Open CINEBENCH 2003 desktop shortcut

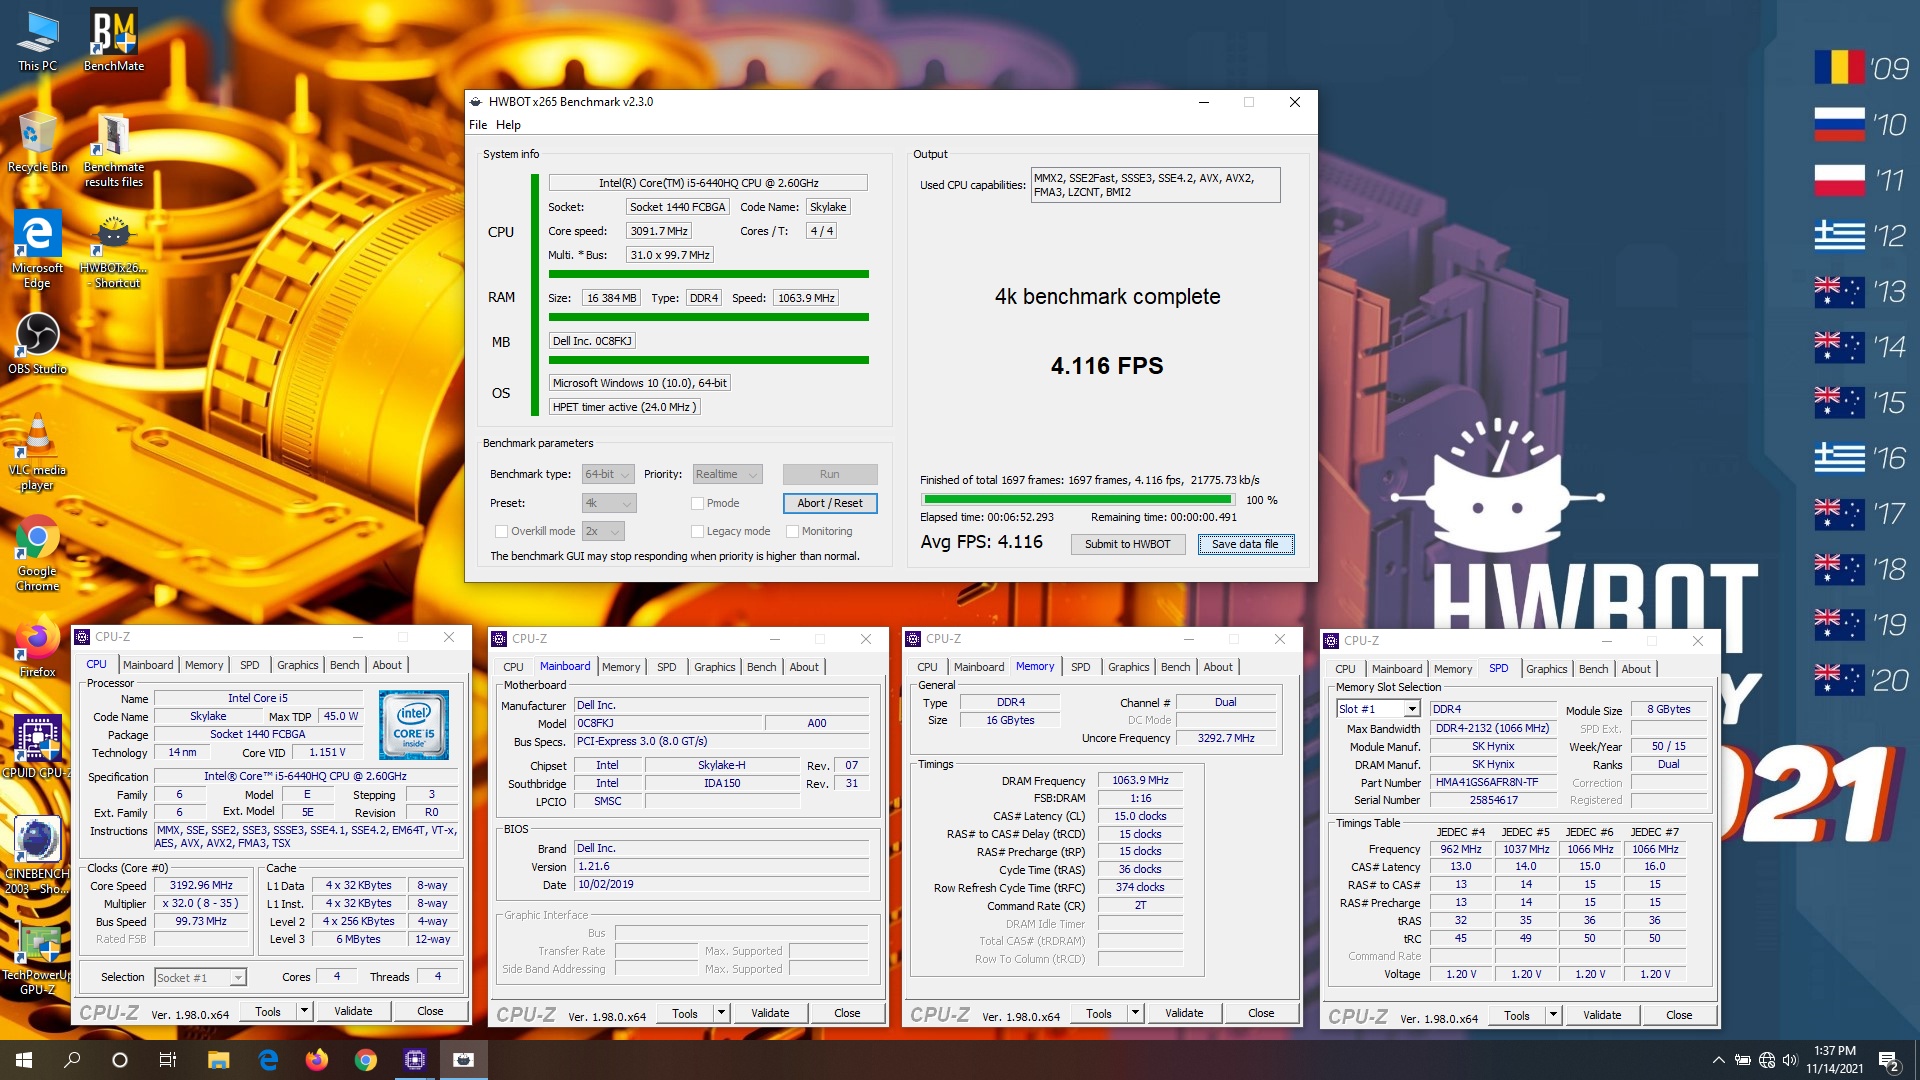(37, 855)
